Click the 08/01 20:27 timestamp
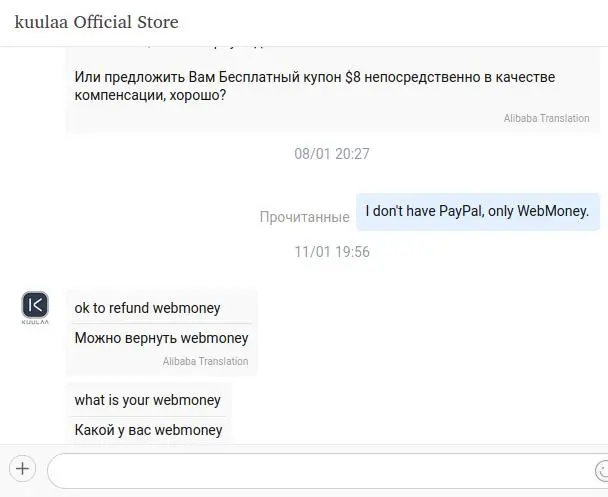The image size is (608, 497). (x=332, y=154)
